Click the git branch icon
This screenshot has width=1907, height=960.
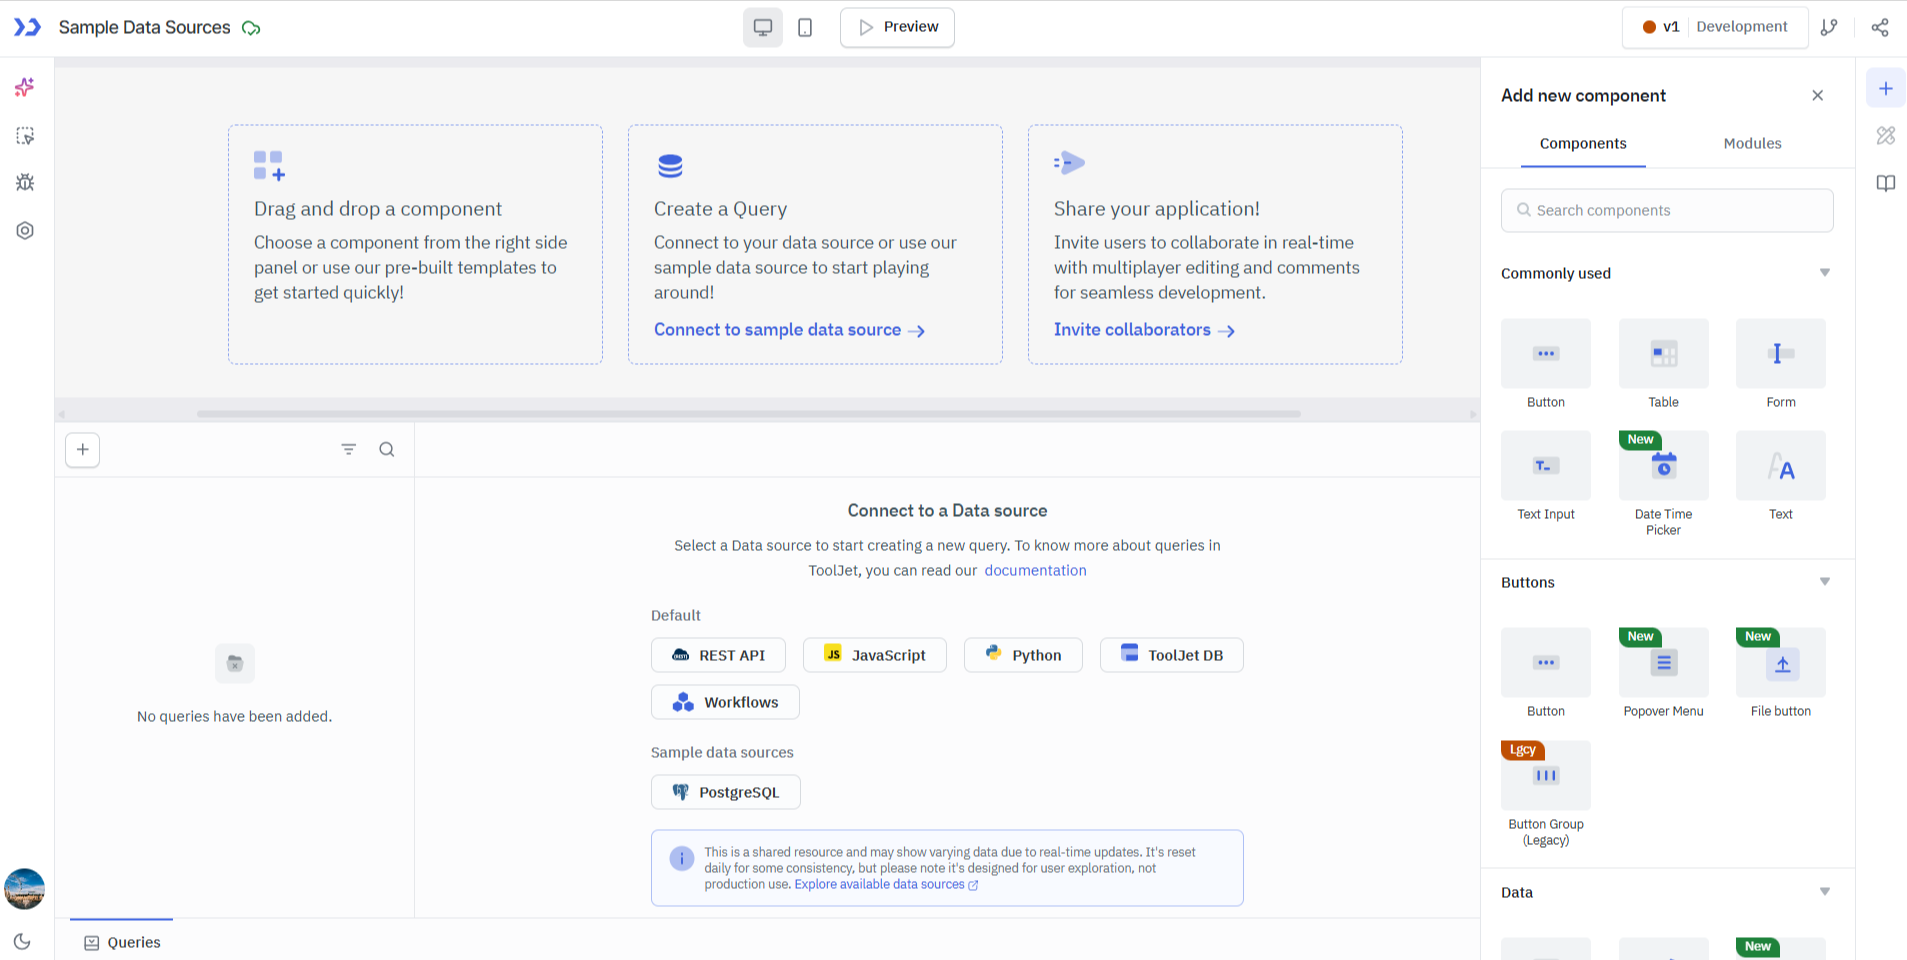tap(1829, 27)
